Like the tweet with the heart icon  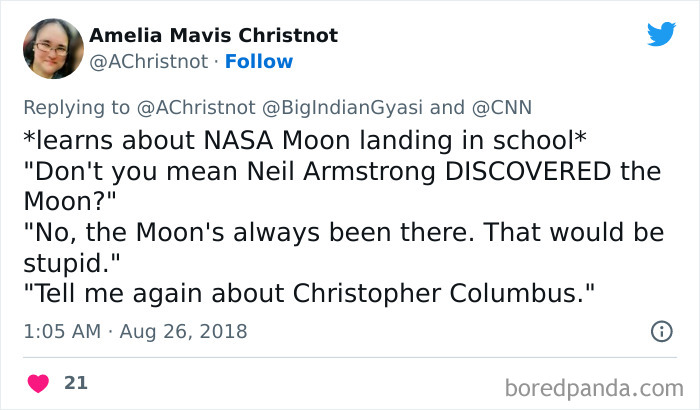(x=39, y=383)
